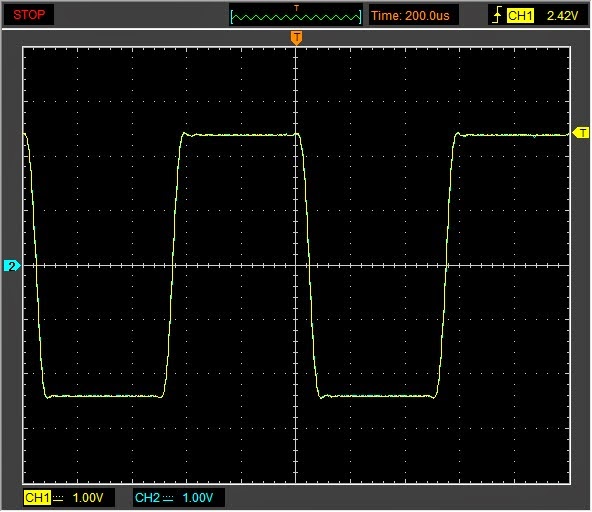Click the overview bar left bracket
This screenshot has height=512, width=592.
pyautogui.click(x=232, y=17)
